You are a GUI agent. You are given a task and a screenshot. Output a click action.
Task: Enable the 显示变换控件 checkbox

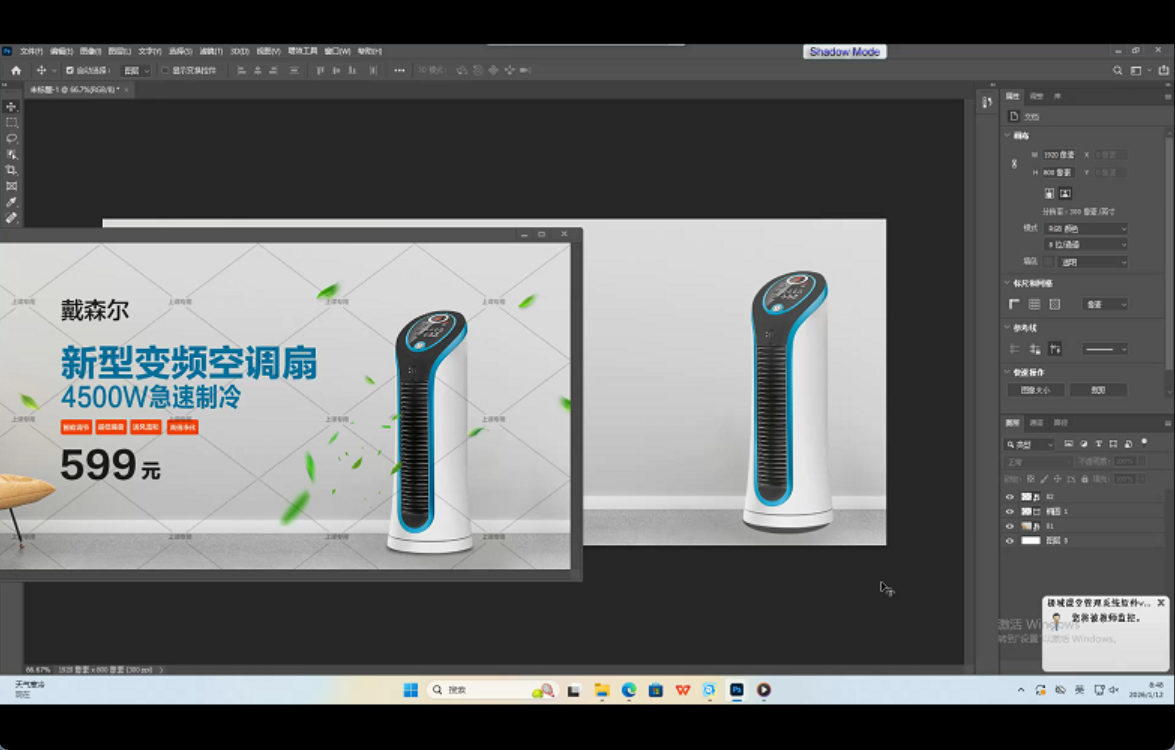166,71
